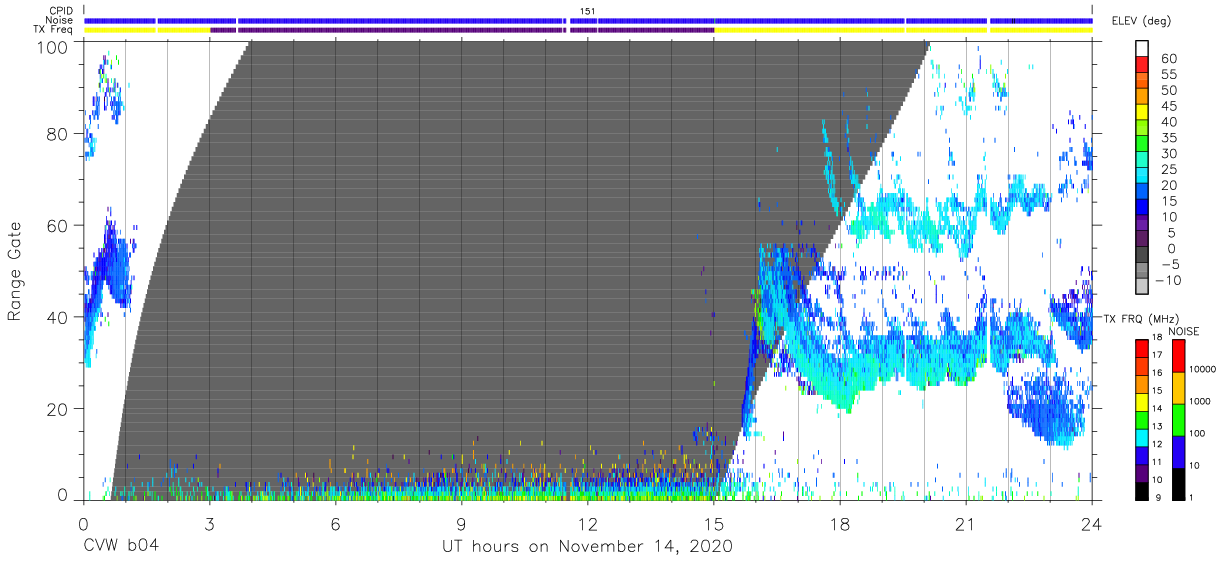Pick the green 30–35 elevation colorbar segment
This screenshot has width=1228, height=567.
point(1143,145)
